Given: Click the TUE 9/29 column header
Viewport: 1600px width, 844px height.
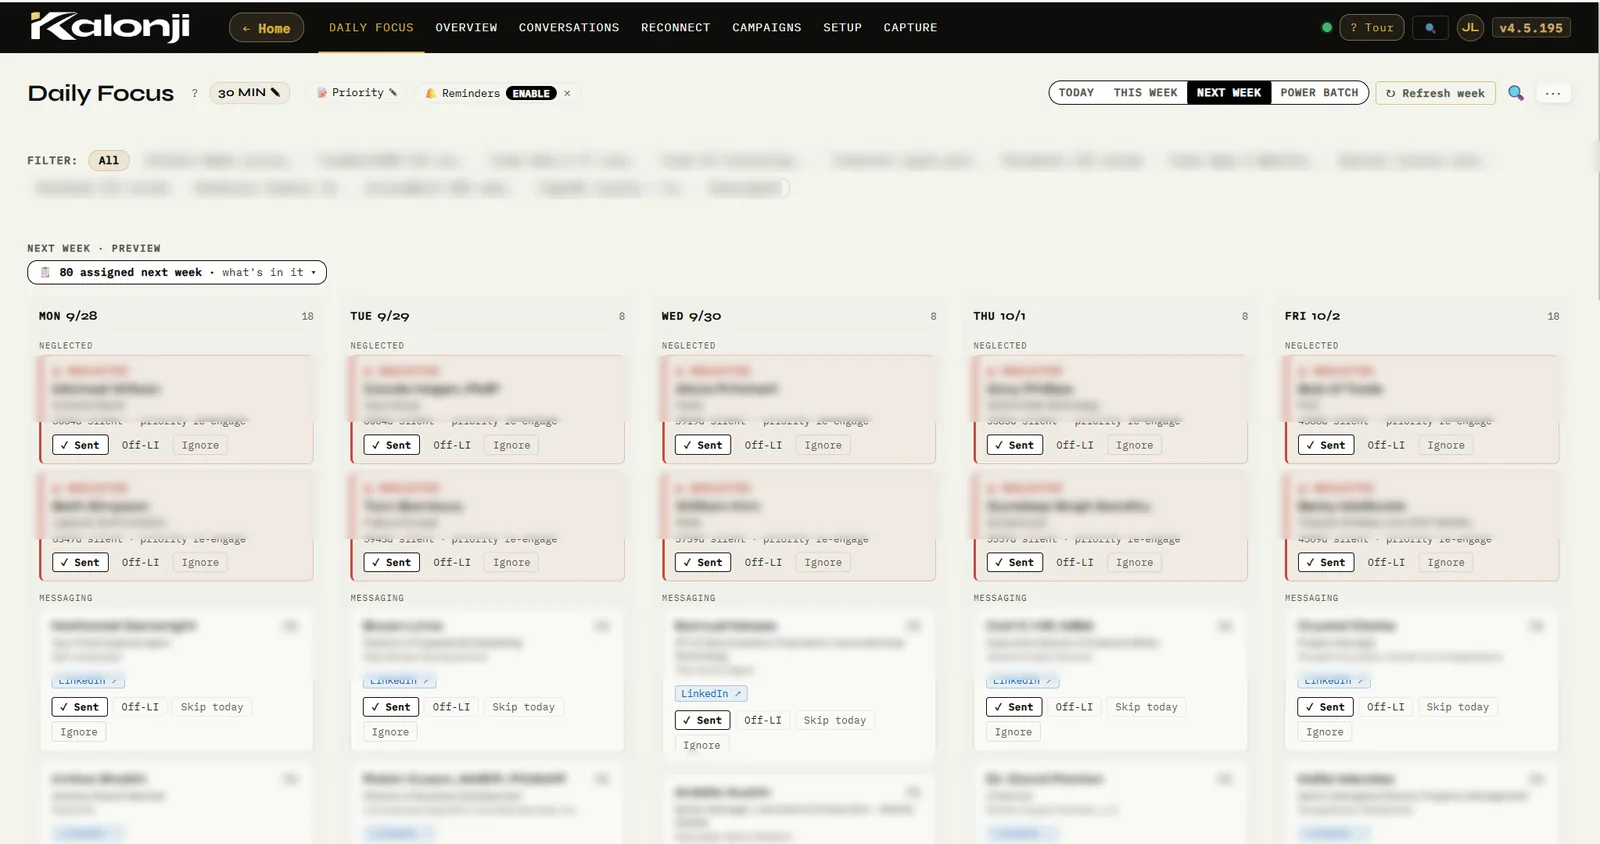Looking at the screenshot, I should click(380, 316).
